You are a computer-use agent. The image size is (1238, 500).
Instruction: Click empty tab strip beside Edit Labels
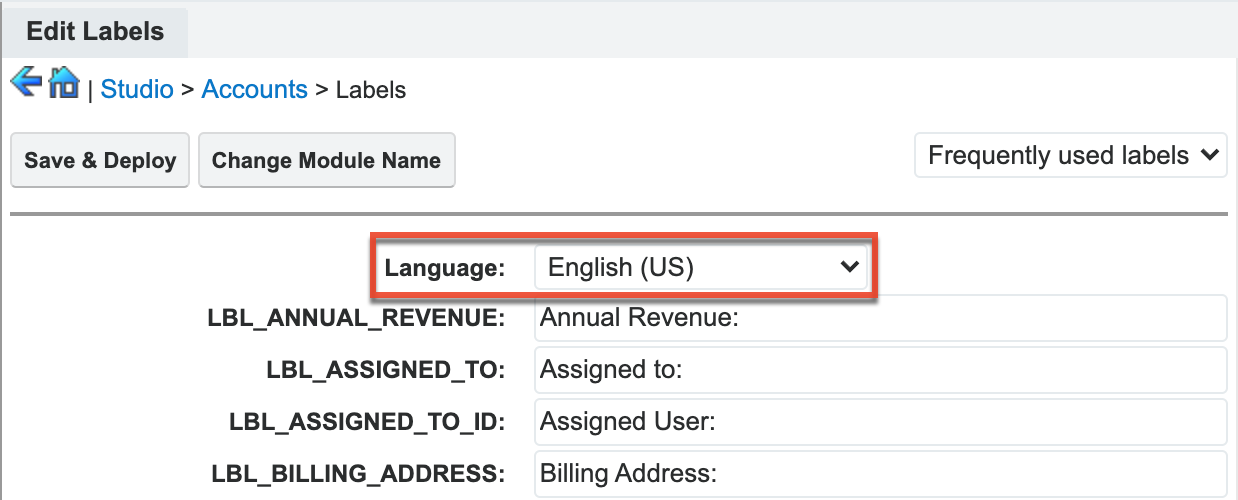click(700, 31)
